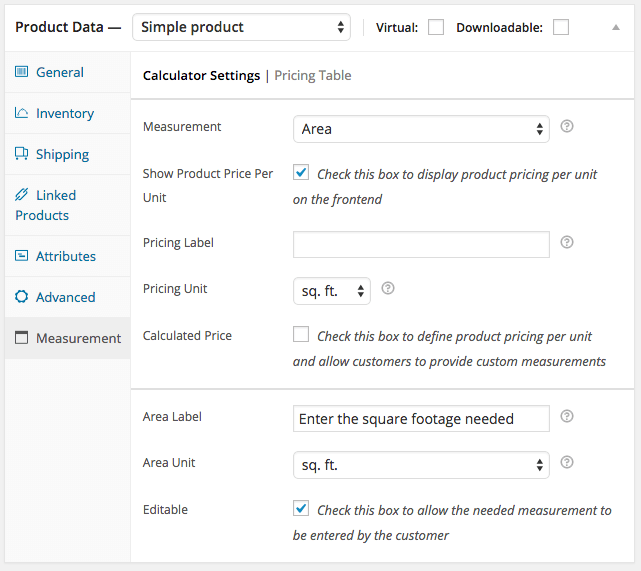The image size is (641, 571).
Task: Click help icon next to Area Label
Action: pyautogui.click(x=567, y=416)
